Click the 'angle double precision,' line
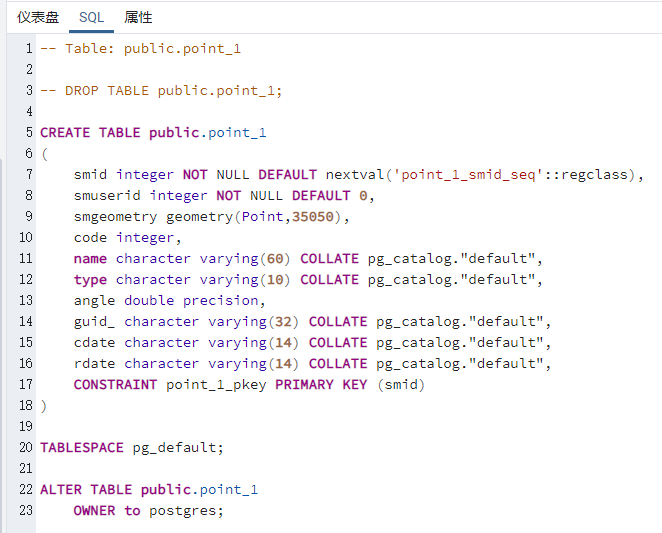This screenshot has width=662, height=533. (x=169, y=301)
